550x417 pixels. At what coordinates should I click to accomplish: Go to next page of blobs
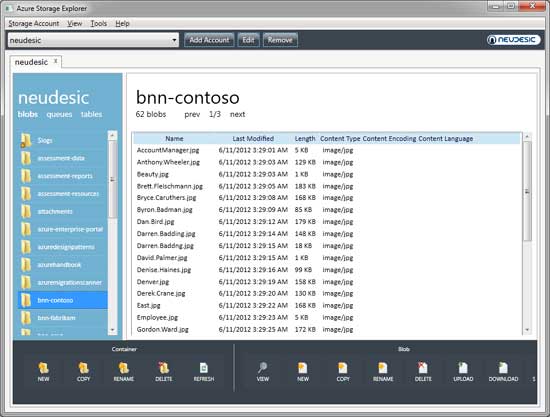(237, 114)
